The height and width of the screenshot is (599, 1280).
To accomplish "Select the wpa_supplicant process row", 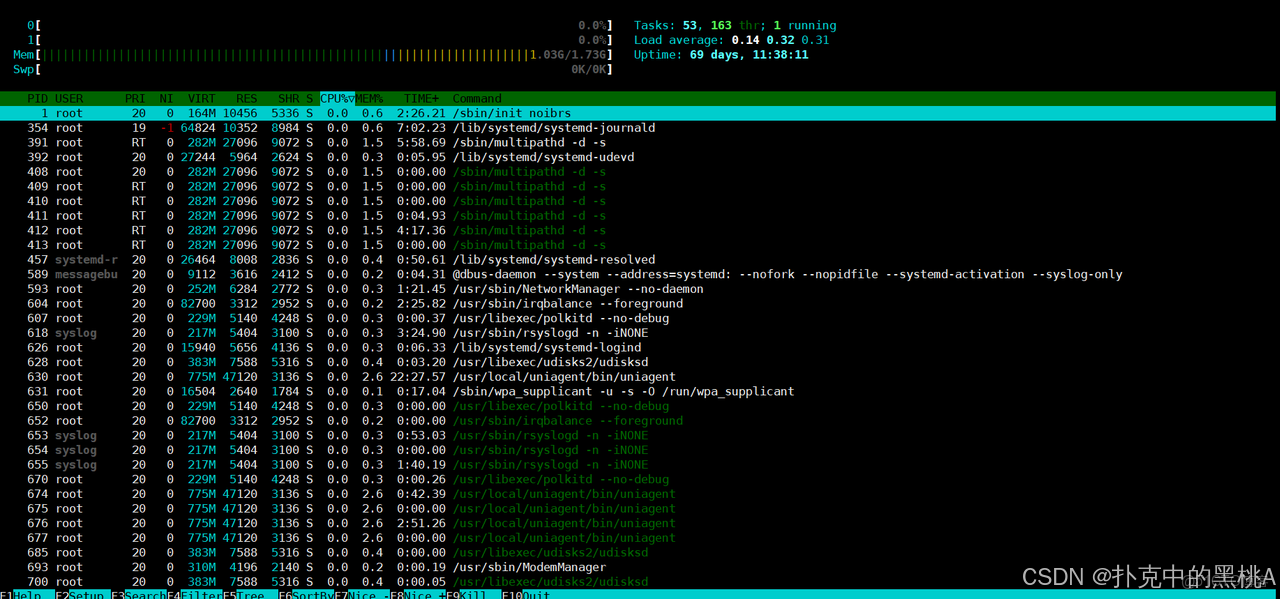I will [640, 391].
